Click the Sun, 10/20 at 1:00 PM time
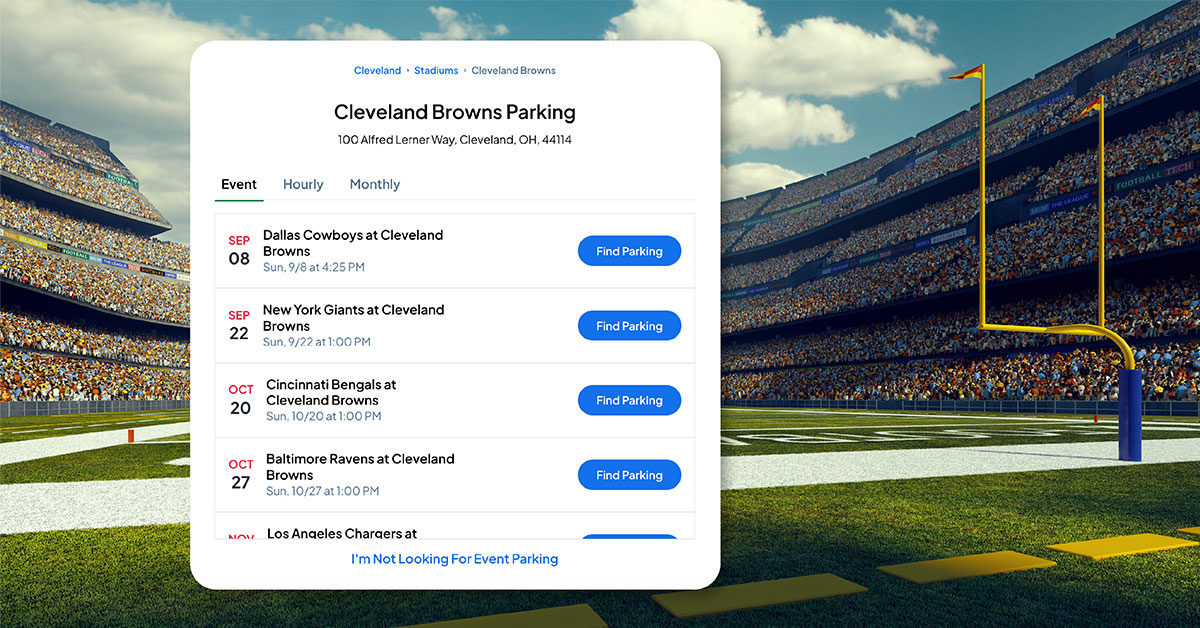Screen dimensions: 1200x628 [323, 416]
